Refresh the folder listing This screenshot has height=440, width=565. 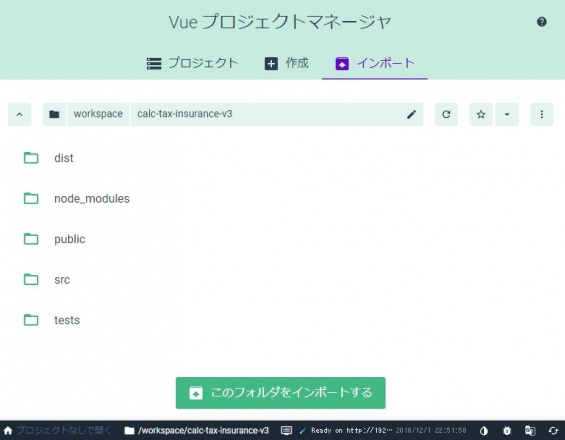pyautogui.click(x=446, y=114)
